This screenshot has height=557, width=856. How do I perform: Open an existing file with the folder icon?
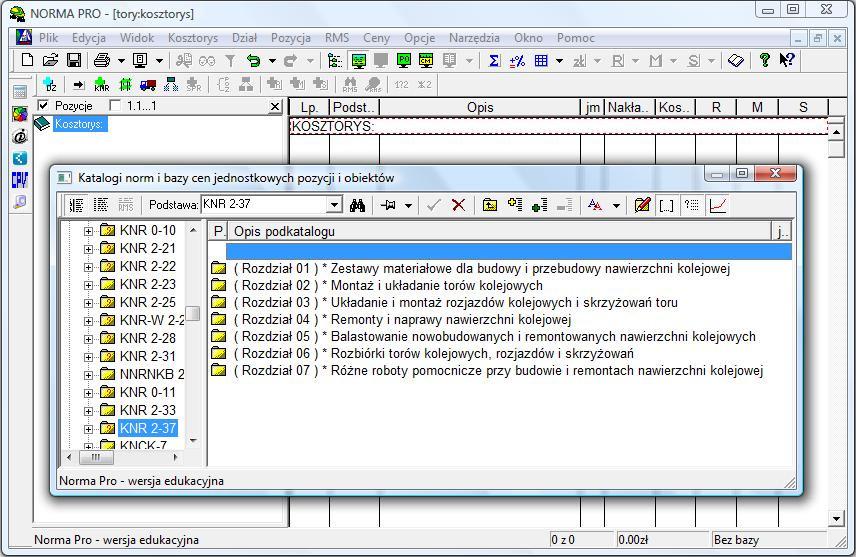click(x=50, y=60)
